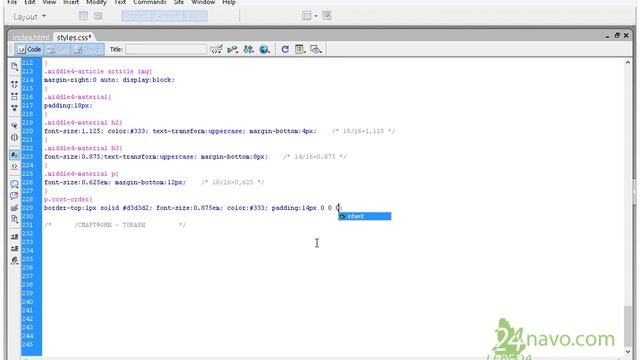Switch to Expanded tables mode
Viewport: 640px width, 360px height.
coord(167,16)
